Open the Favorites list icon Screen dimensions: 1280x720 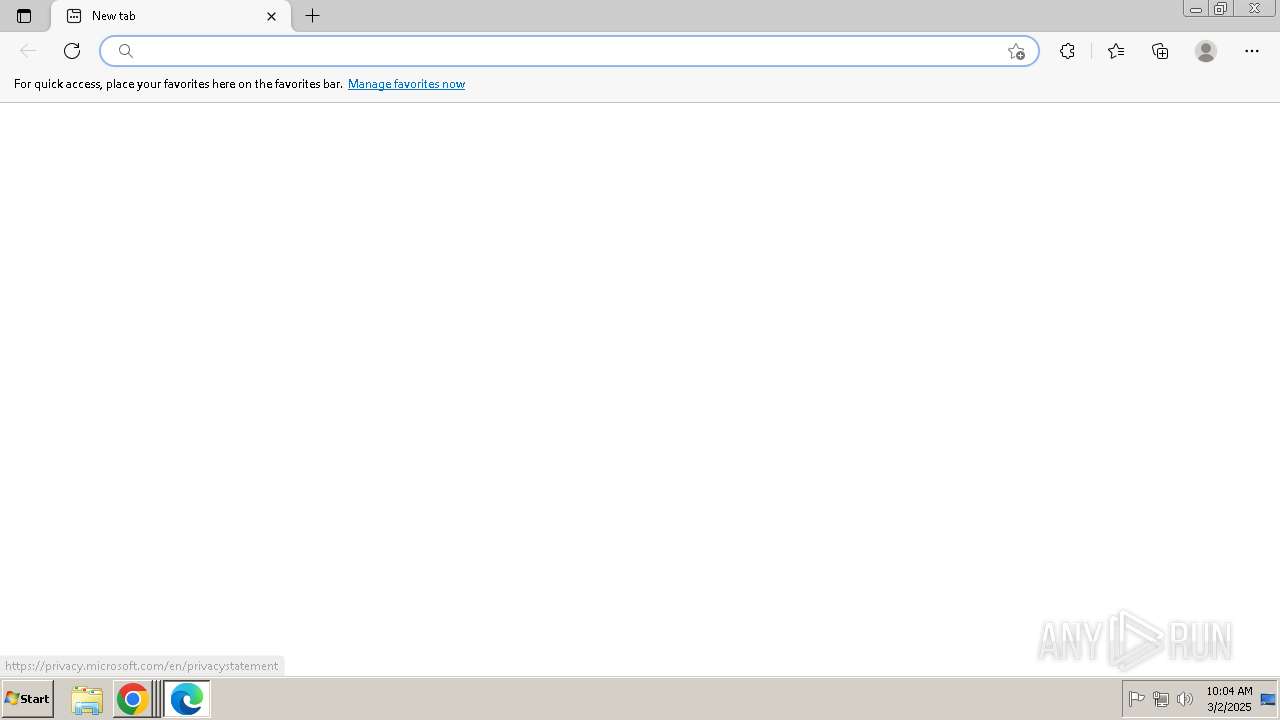click(x=1116, y=51)
